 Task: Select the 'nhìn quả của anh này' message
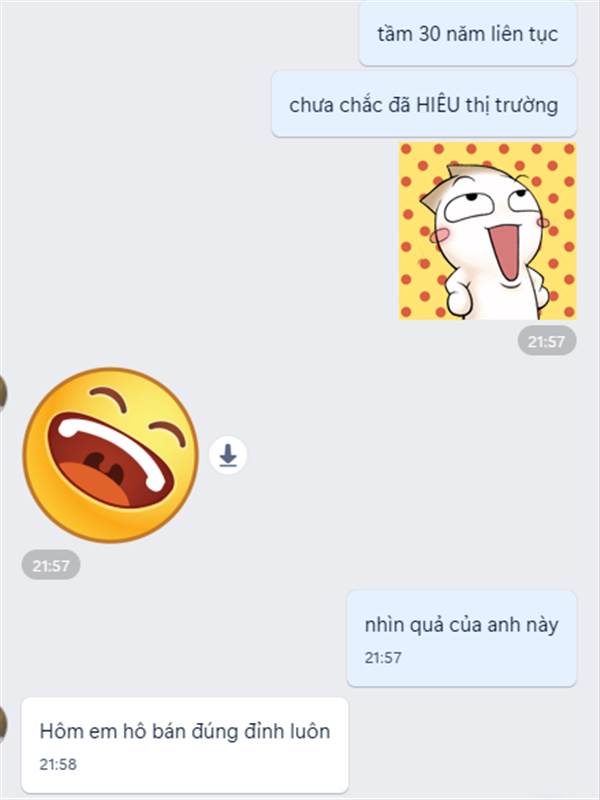pyautogui.click(x=461, y=639)
